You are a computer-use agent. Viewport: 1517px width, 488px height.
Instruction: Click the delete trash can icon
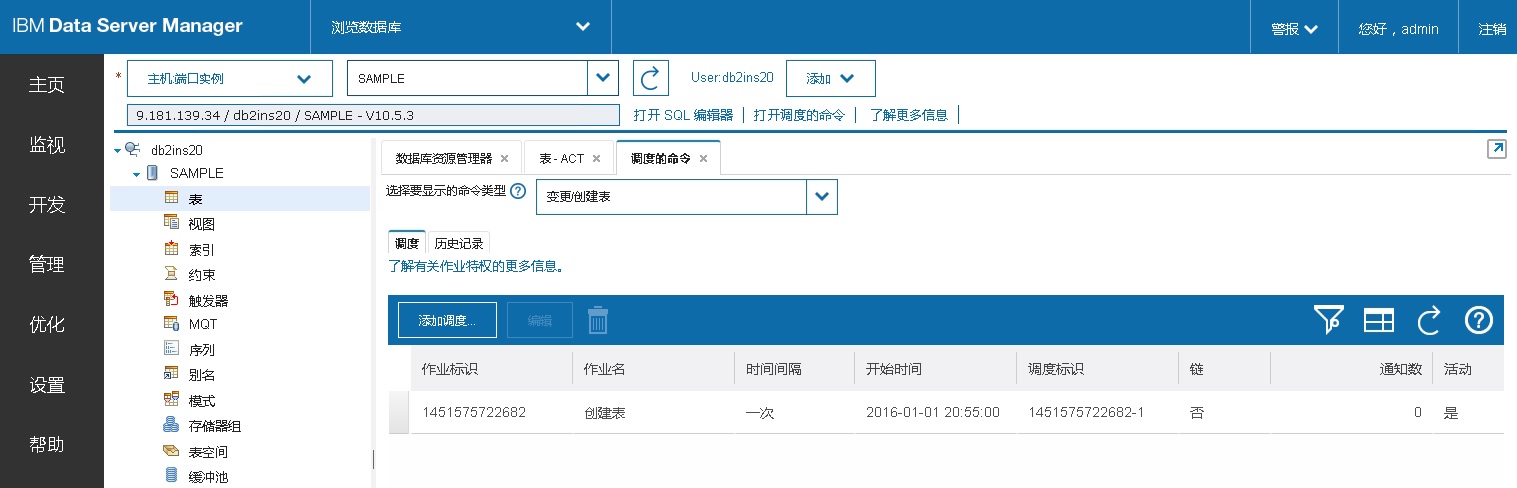coord(598,320)
